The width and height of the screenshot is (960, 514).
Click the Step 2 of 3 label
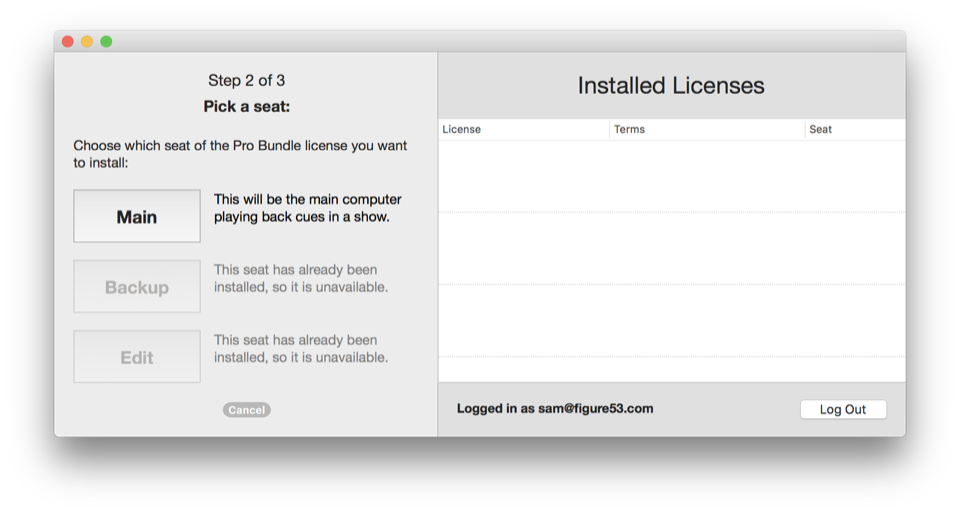click(246, 81)
